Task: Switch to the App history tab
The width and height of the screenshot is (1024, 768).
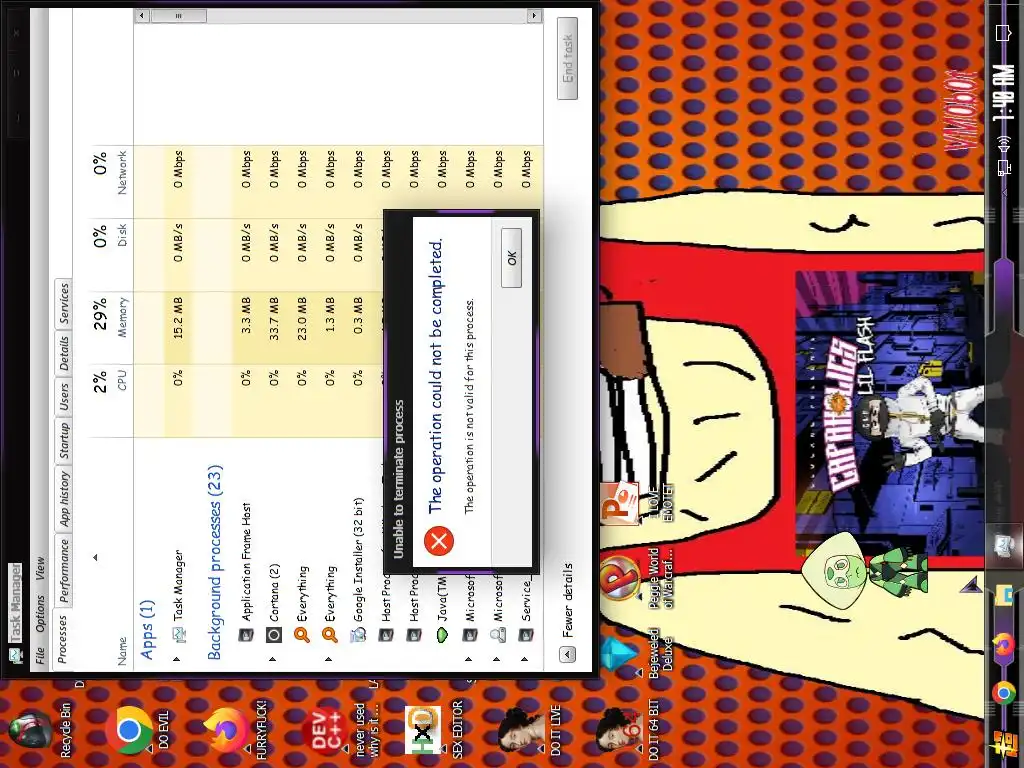Action: pos(64,498)
